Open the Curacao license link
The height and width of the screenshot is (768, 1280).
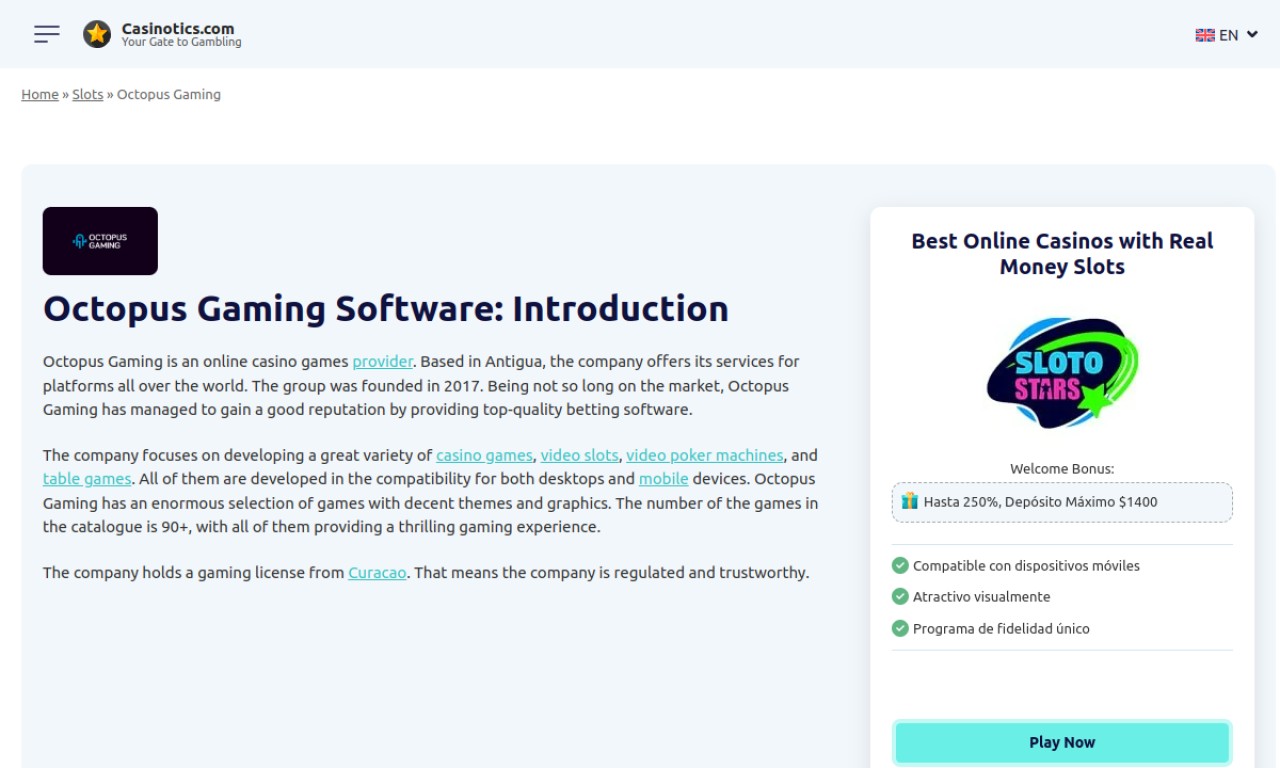pyautogui.click(x=377, y=573)
